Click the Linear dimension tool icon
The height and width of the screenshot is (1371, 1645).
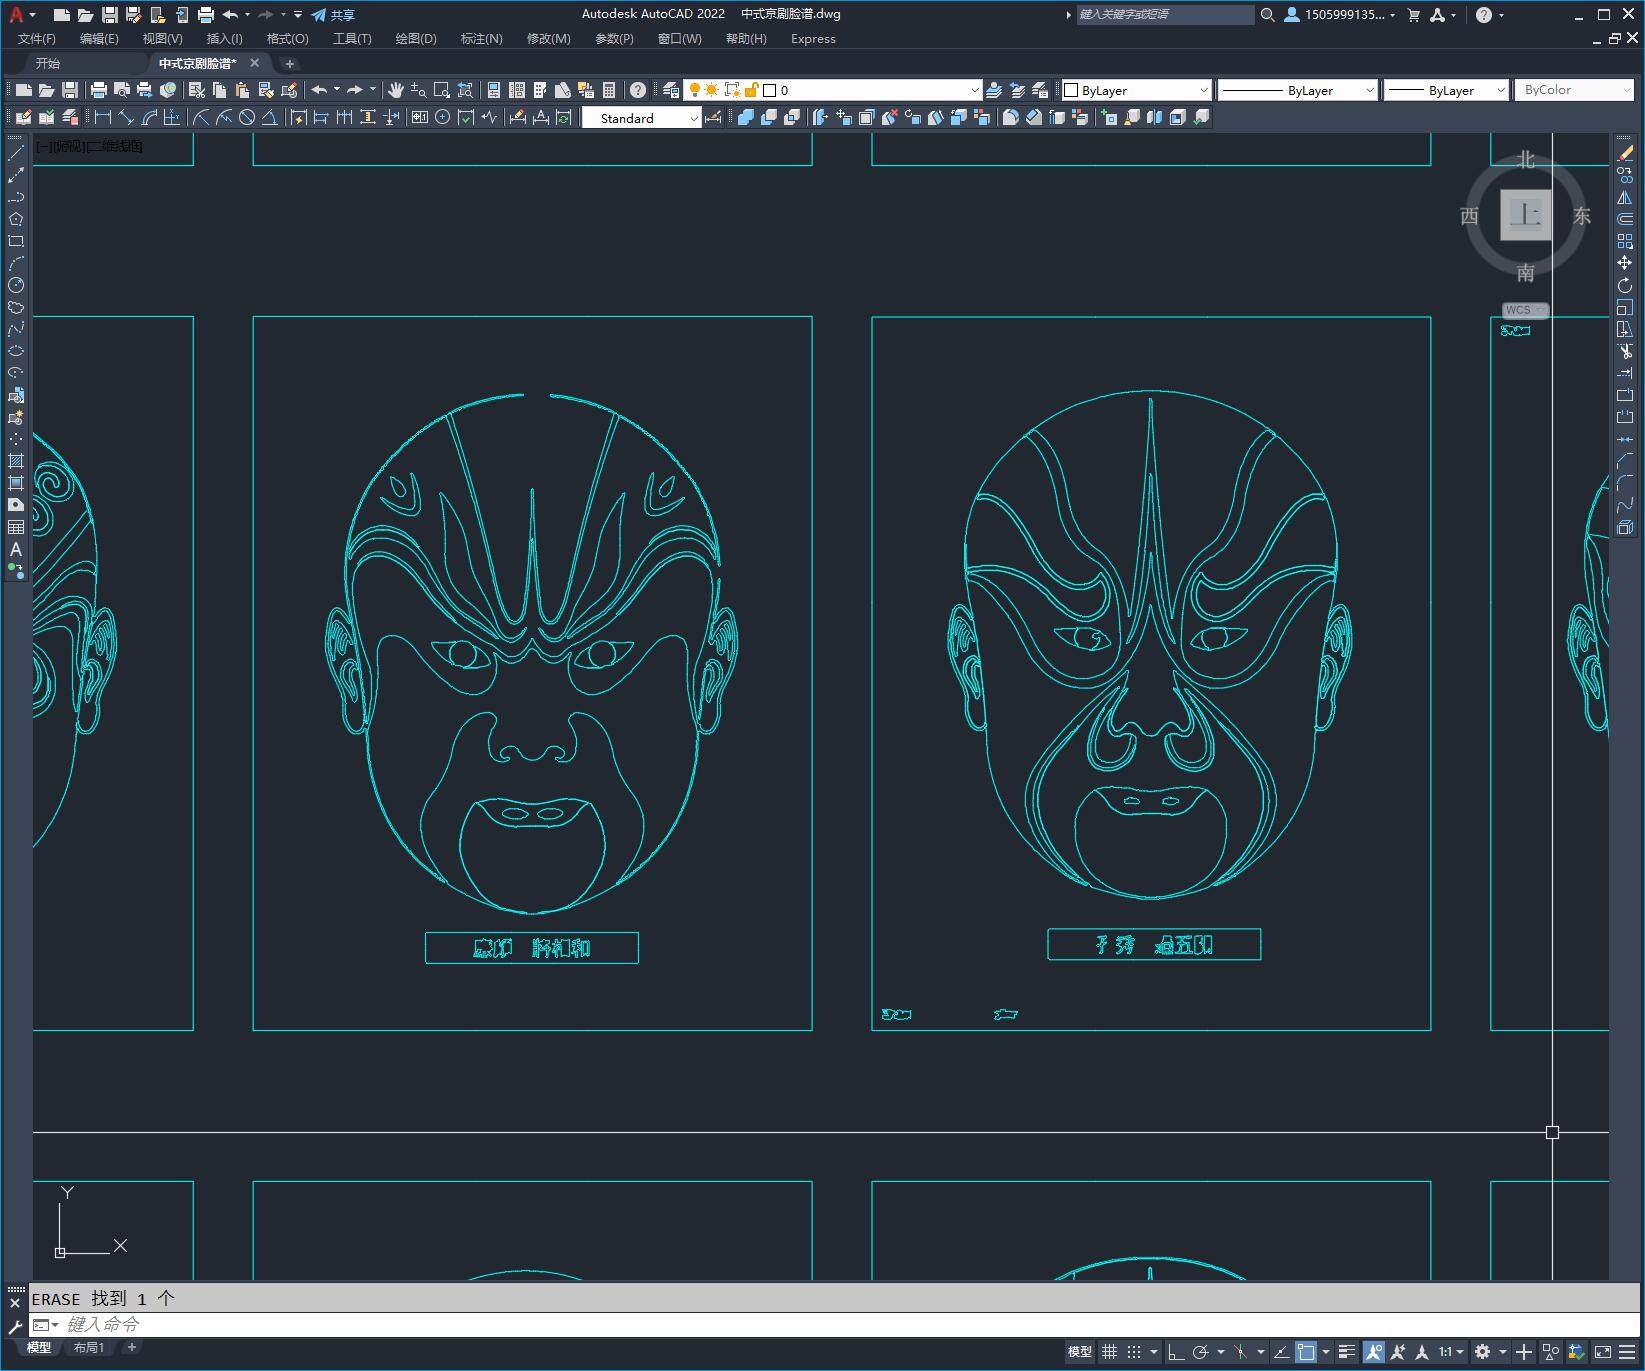click(x=102, y=117)
